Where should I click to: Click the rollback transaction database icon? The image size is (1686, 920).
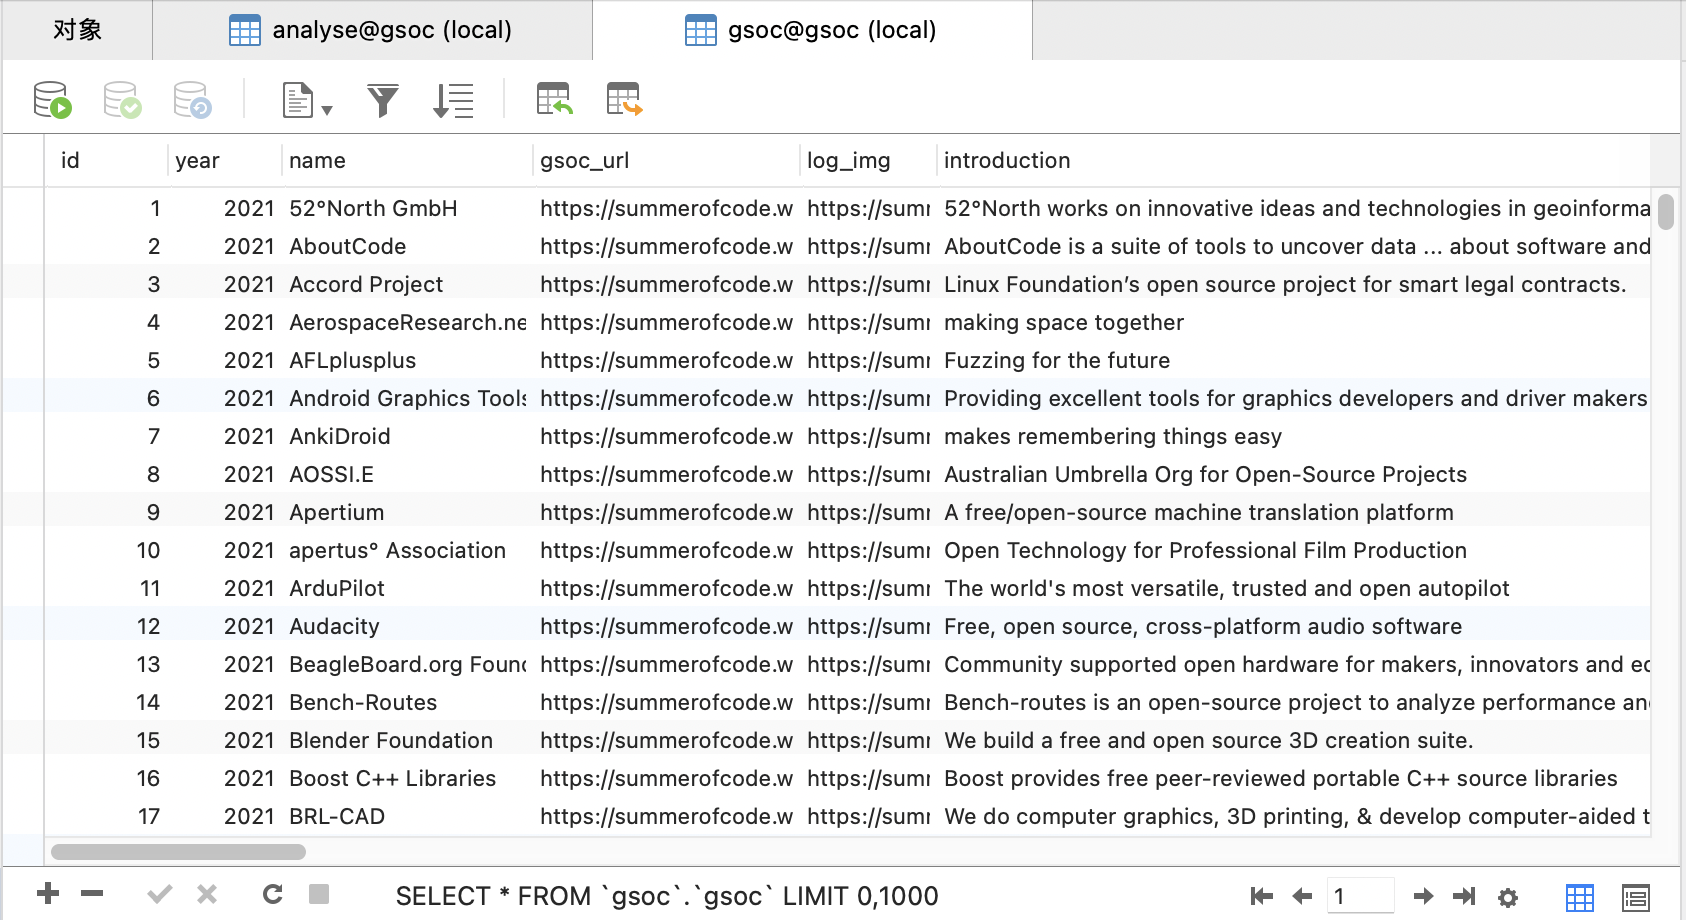click(x=192, y=100)
